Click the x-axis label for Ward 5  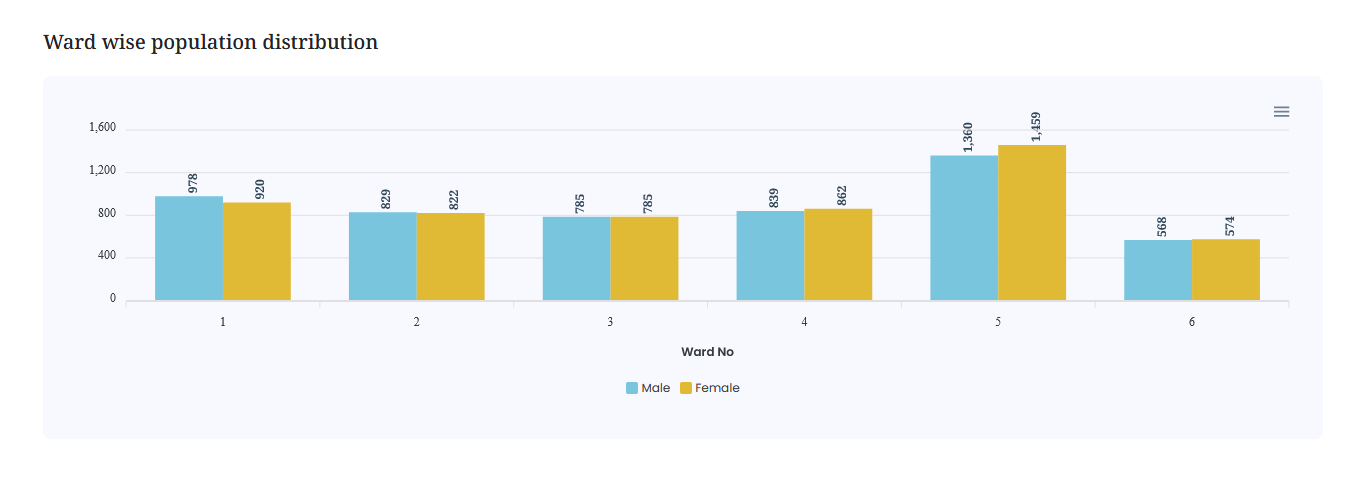point(998,323)
